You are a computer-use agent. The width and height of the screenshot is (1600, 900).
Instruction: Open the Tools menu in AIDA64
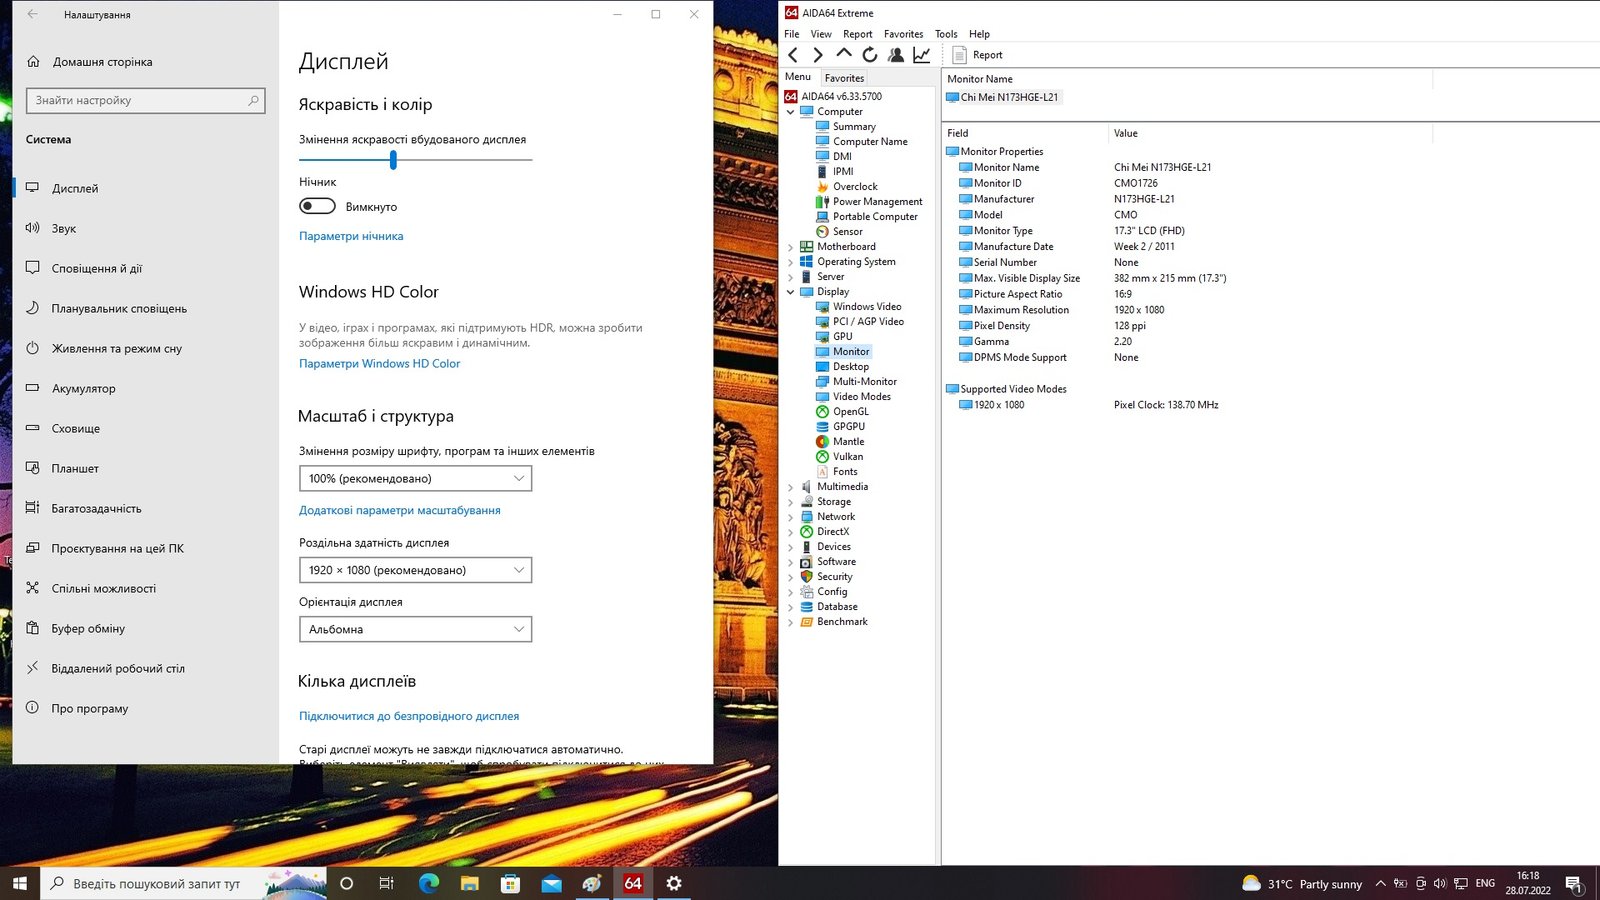coord(945,34)
